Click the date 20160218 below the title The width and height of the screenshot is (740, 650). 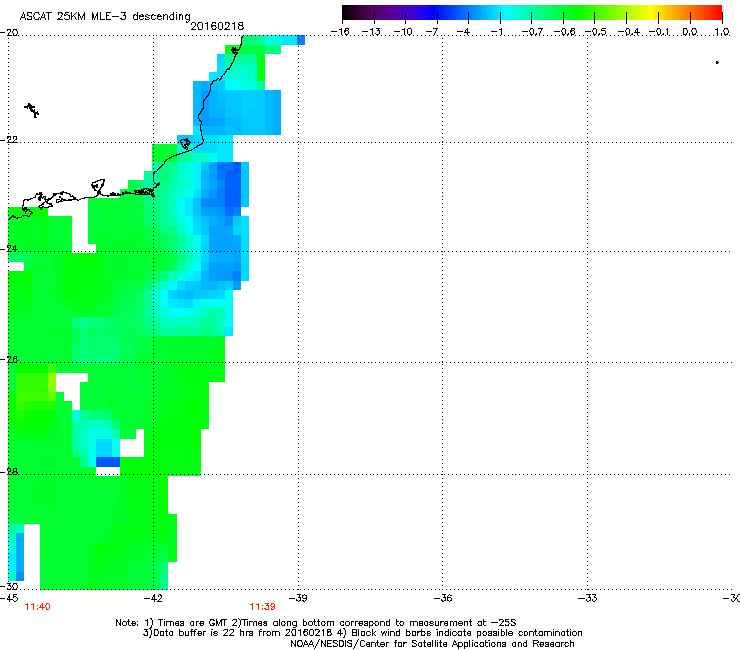click(217, 26)
